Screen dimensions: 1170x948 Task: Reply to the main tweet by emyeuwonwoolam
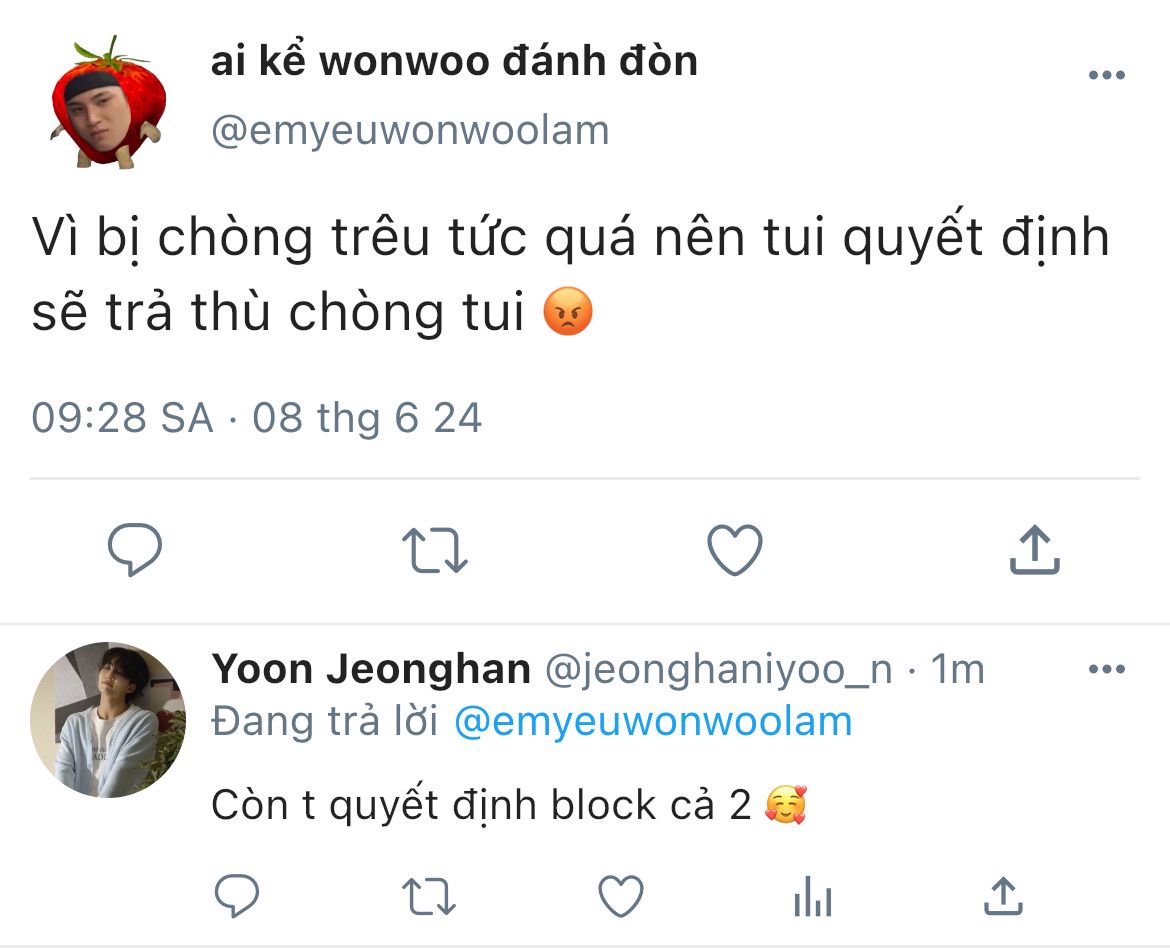pyautogui.click(x=135, y=549)
